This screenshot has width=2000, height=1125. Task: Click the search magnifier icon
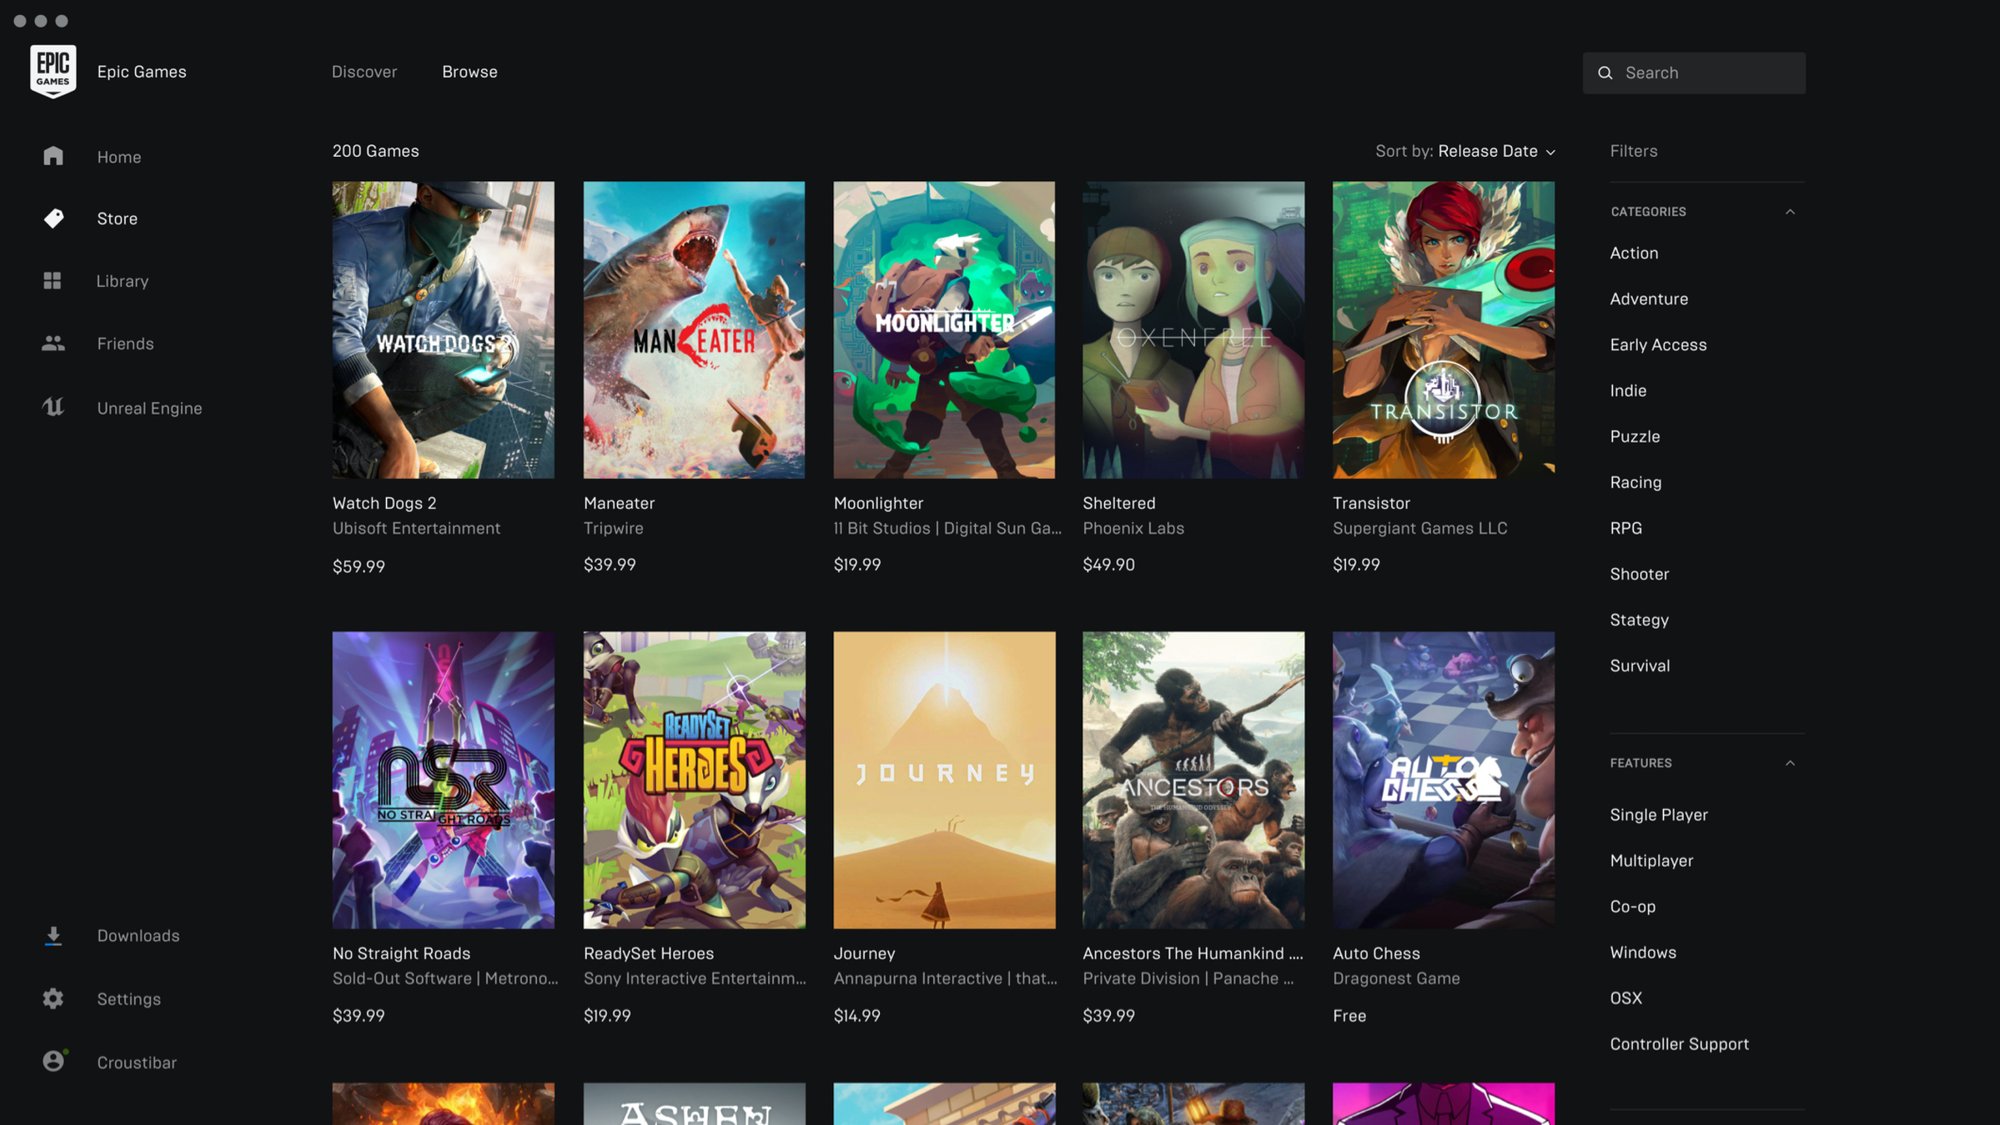point(1605,73)
